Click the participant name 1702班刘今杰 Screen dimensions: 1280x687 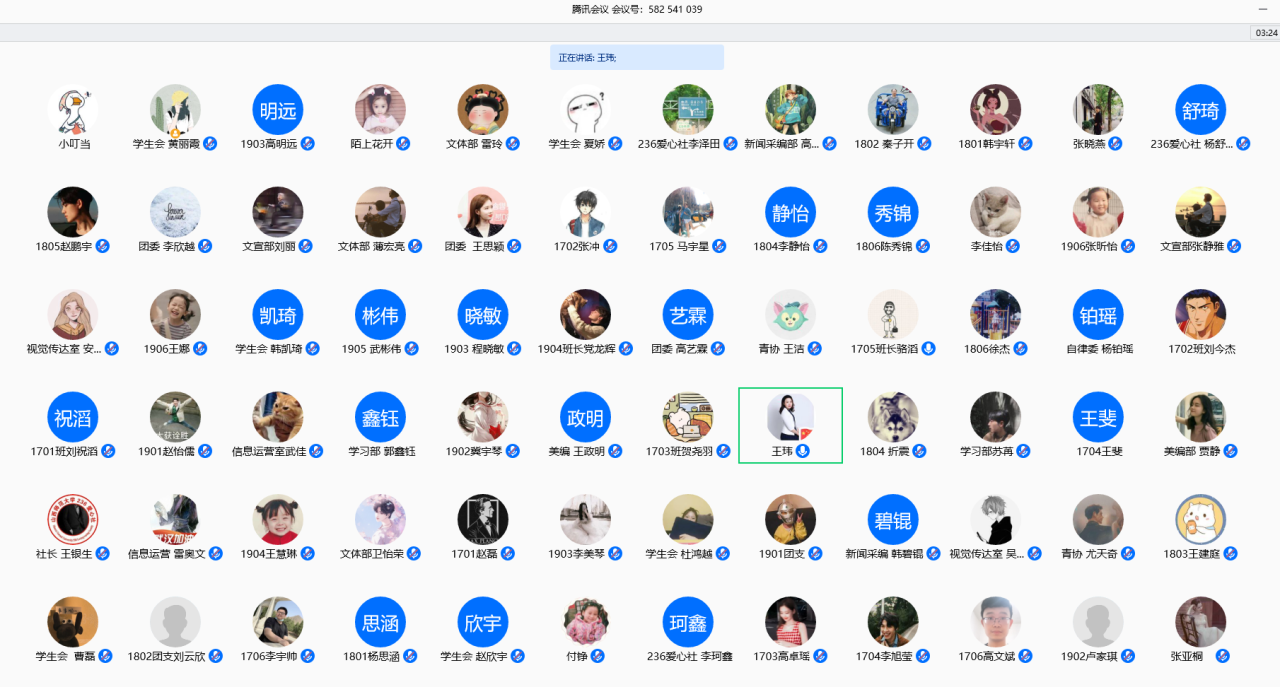(1201, 349)
